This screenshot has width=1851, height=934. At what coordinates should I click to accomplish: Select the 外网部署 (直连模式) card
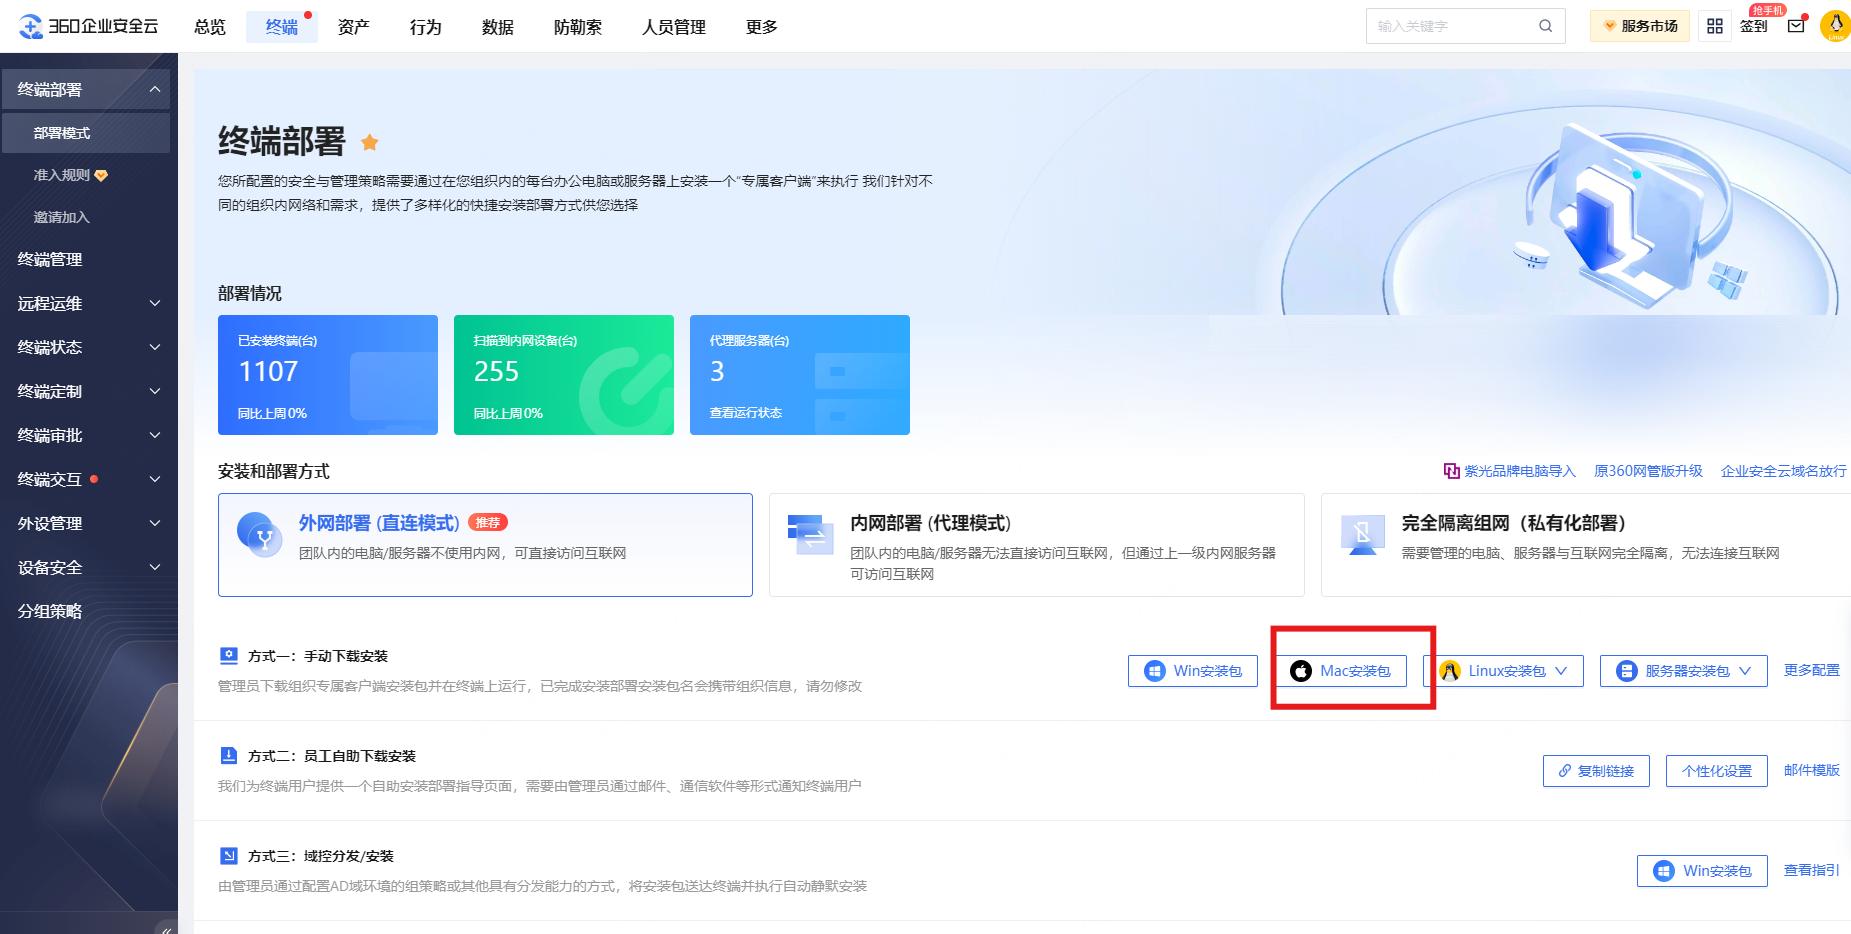[485, 545]
